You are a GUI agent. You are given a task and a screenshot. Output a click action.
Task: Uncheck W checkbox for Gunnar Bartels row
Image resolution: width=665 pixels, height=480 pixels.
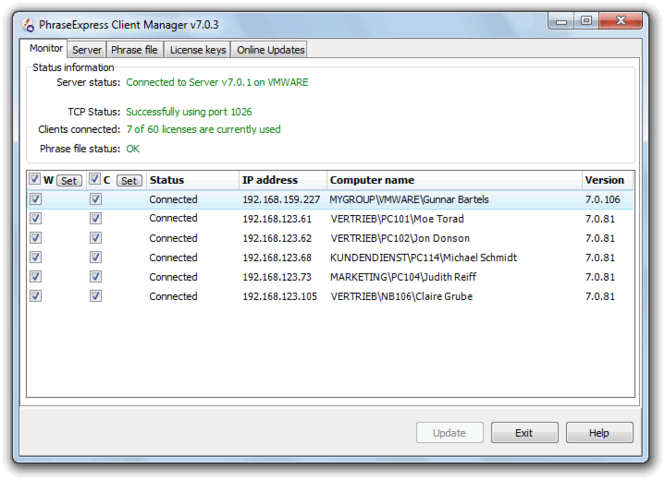pyautogui.click(x=36, y=199)
